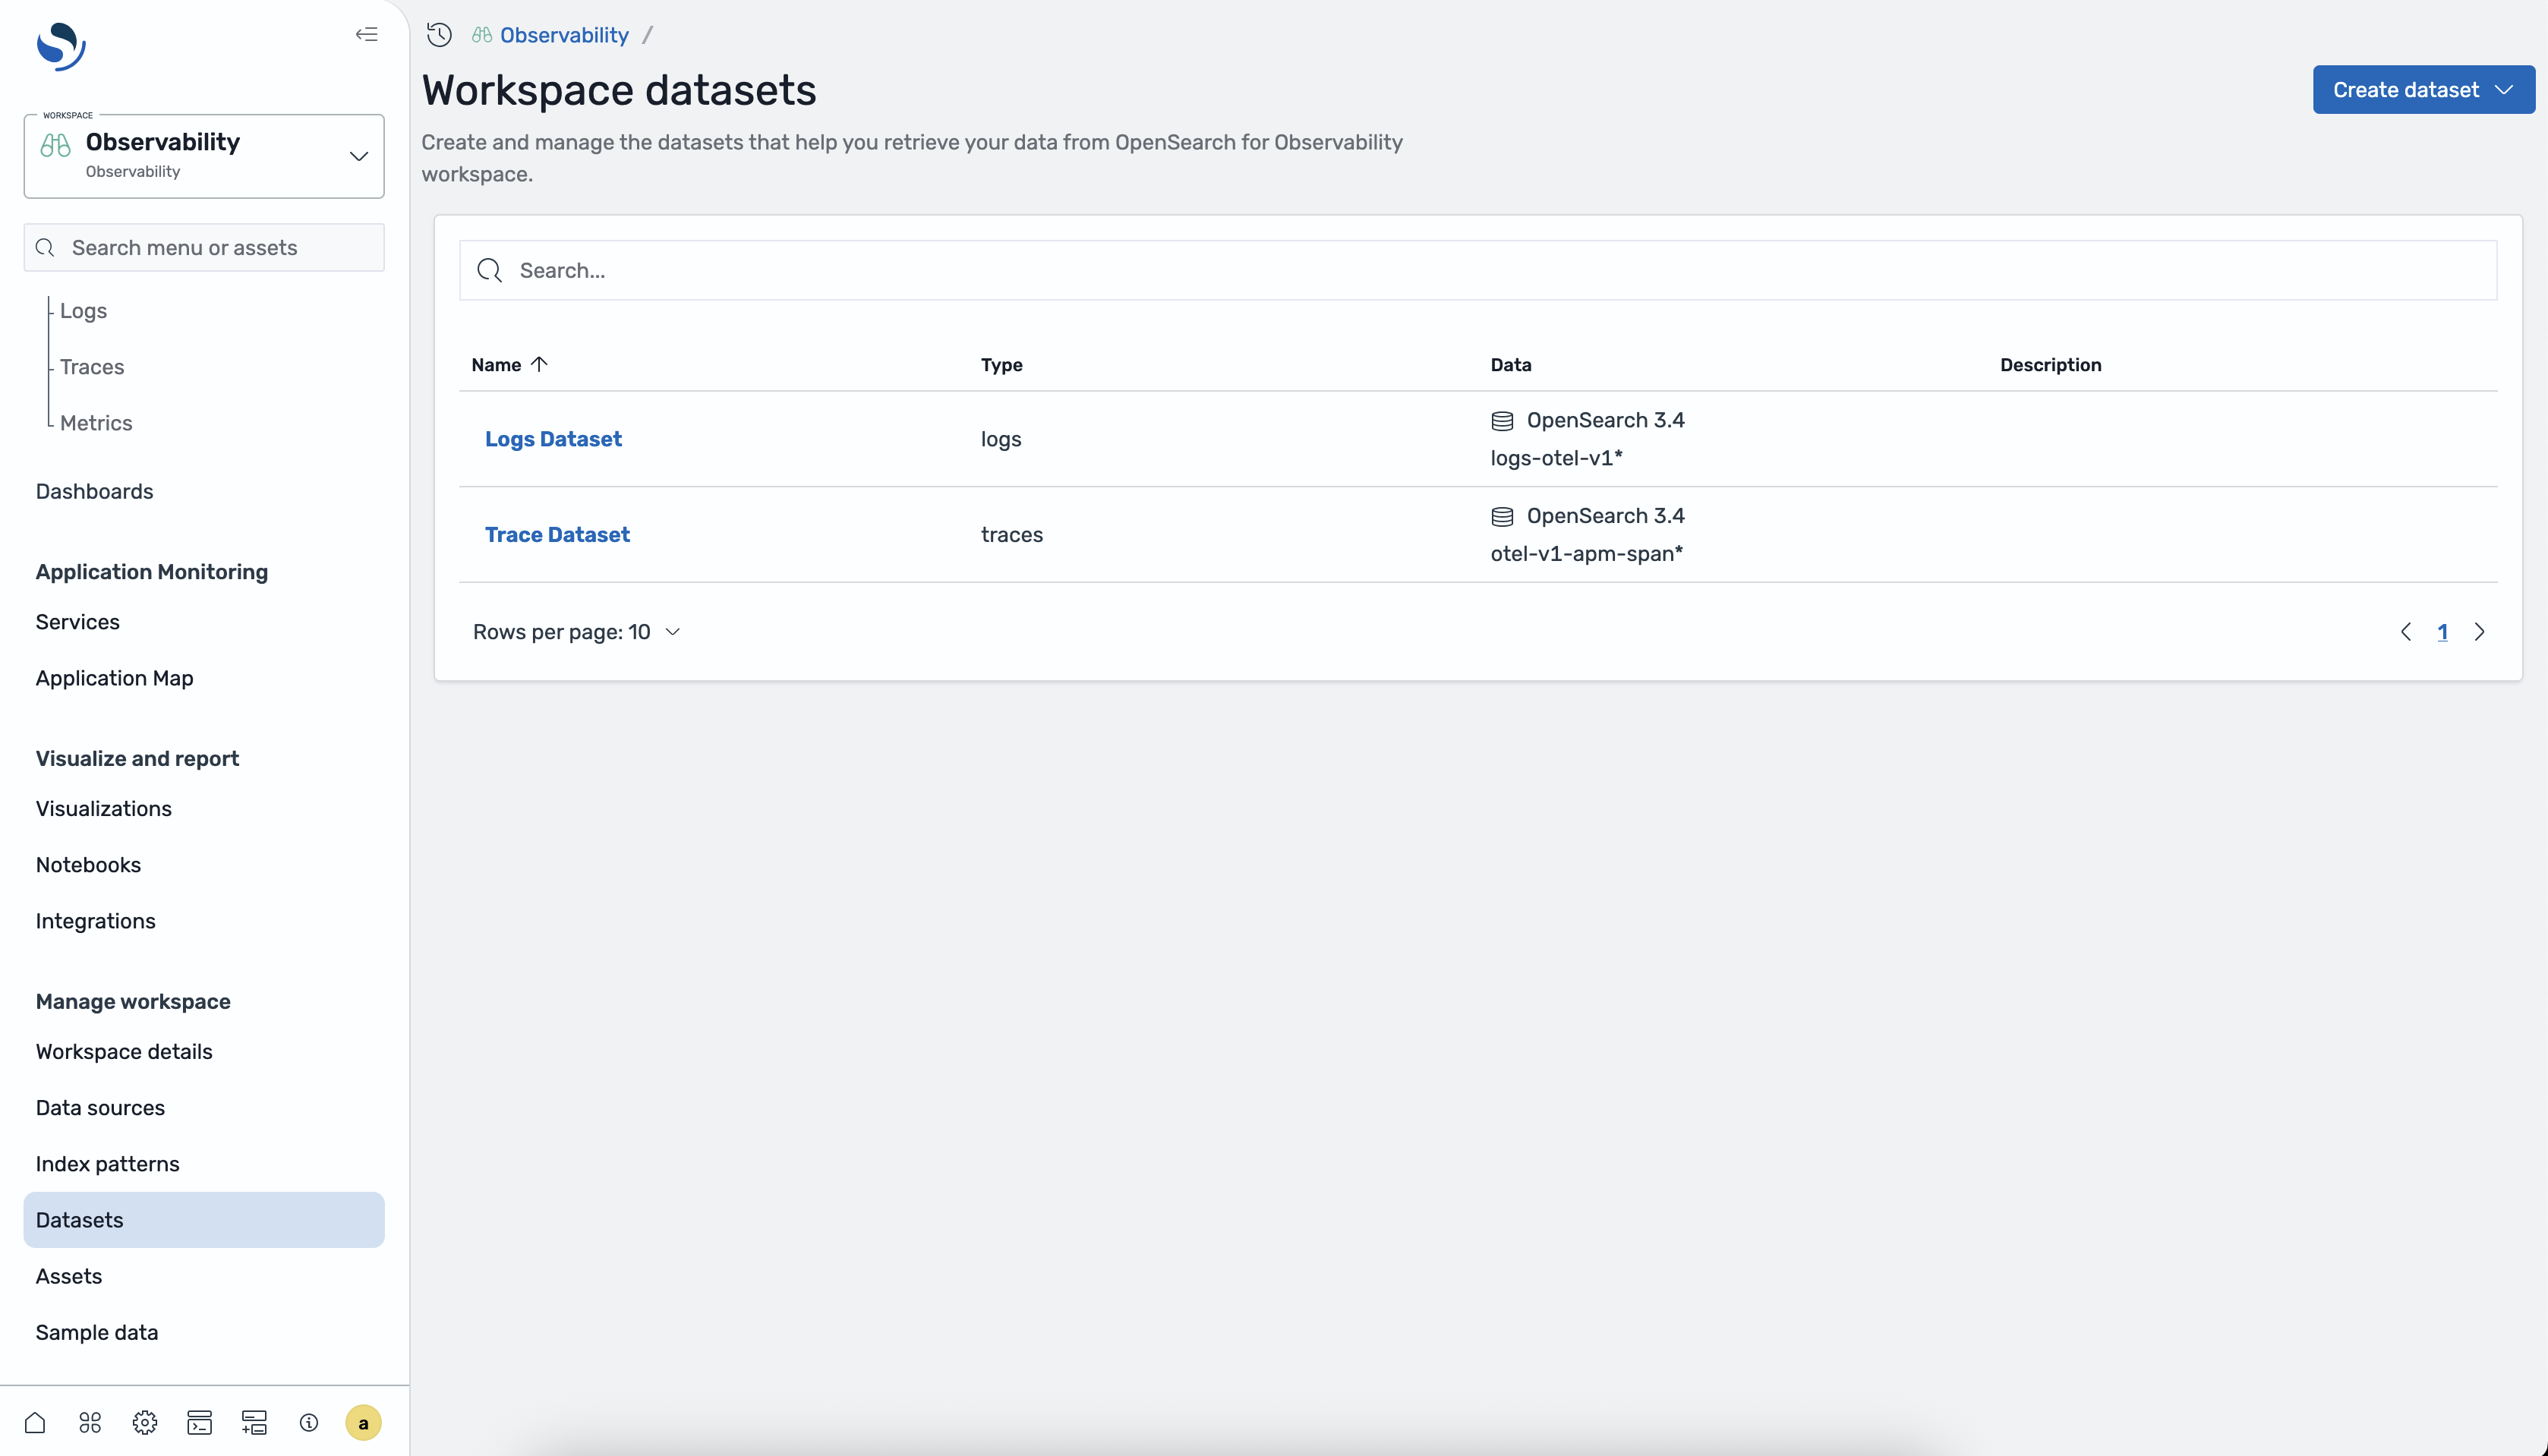
Task: Open user profile avatar marked 'a'
Action: (x=363, y=1422)
